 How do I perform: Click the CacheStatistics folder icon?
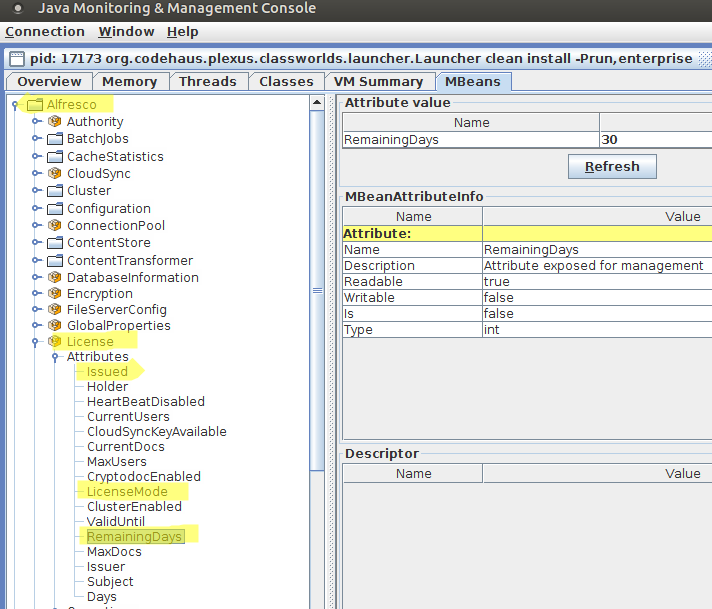coord(55,156)
